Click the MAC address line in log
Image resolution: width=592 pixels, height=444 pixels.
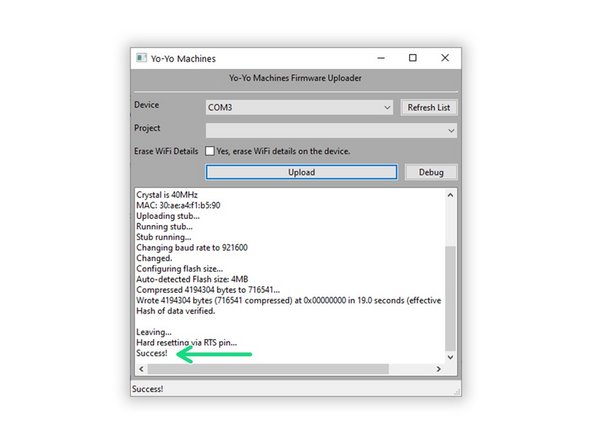point(178,205)
